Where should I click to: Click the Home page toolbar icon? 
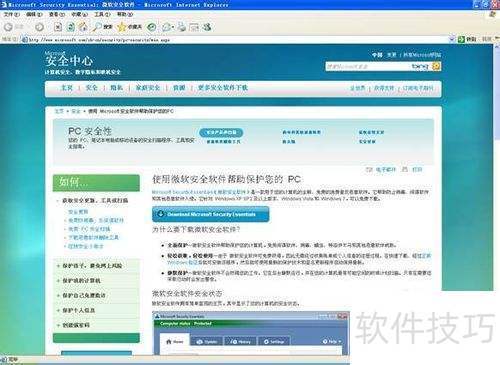(83, 27)
